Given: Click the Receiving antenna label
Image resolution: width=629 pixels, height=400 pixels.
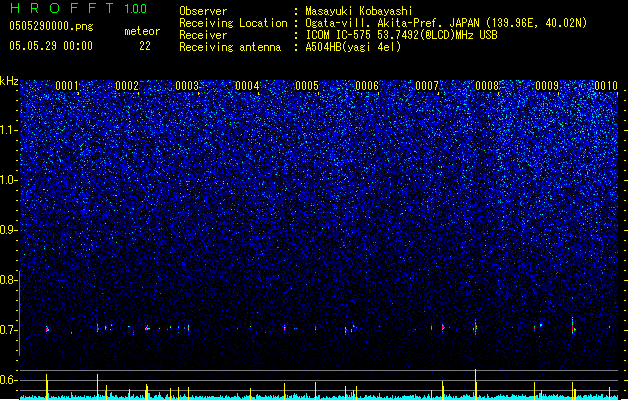Looking at the screenshot, I should (230, 47).
